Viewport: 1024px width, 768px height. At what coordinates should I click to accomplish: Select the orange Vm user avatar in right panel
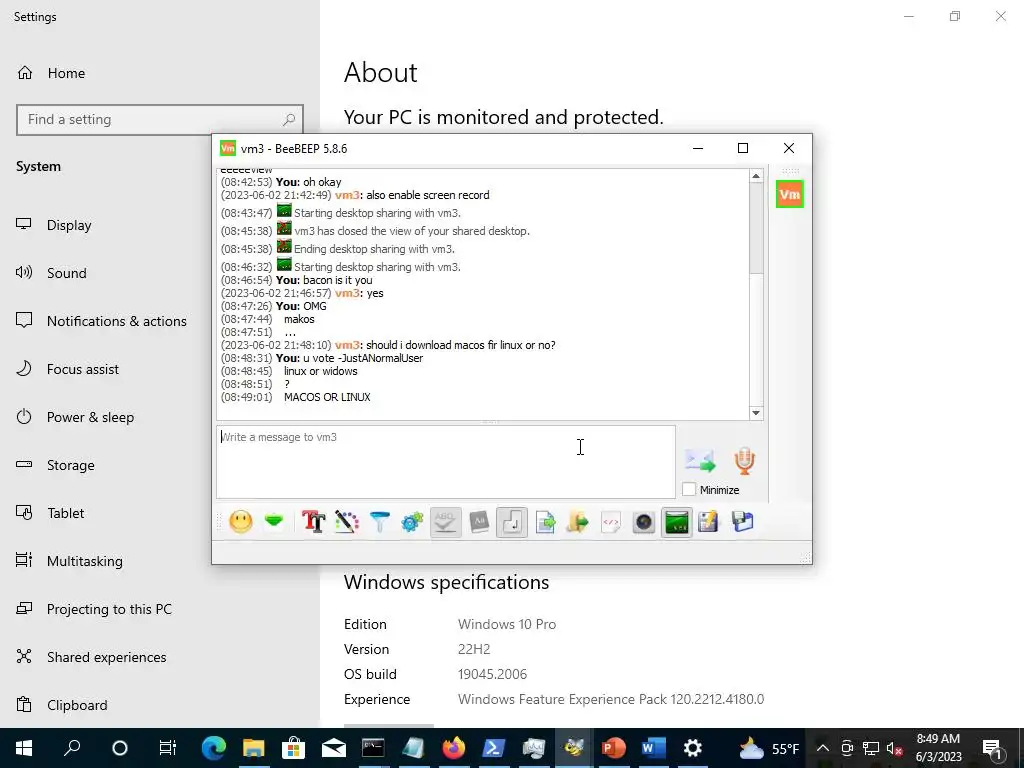790,194
